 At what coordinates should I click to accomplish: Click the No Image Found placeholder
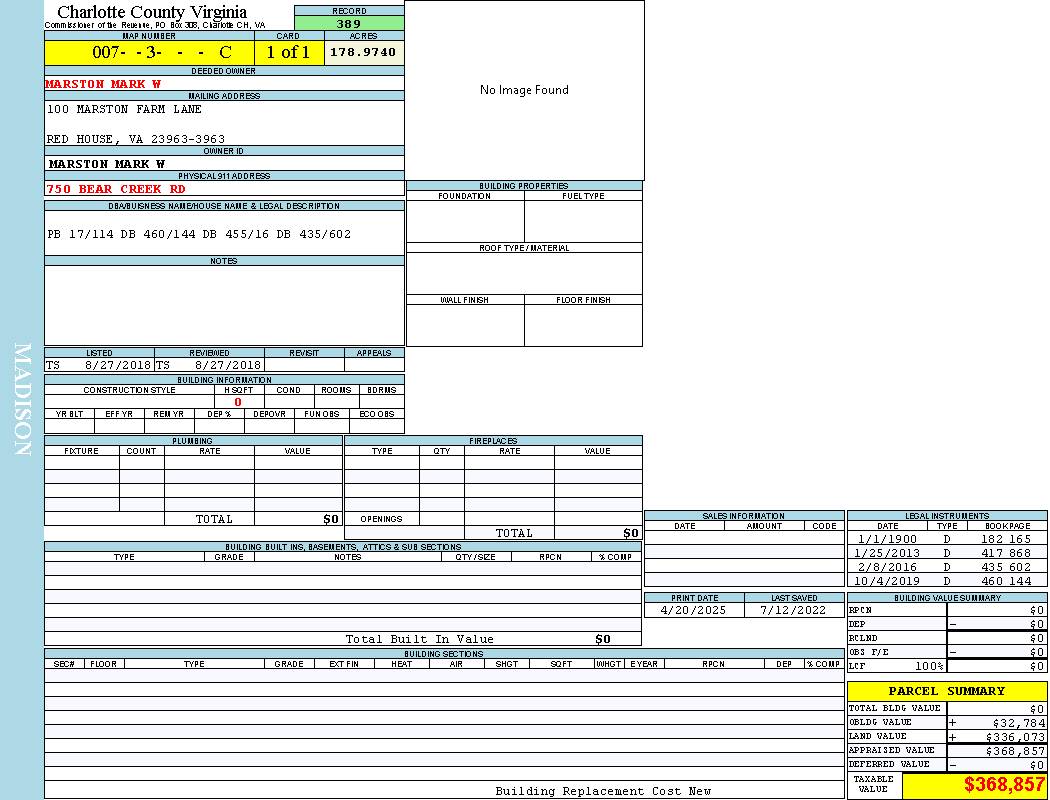point(524,90)
